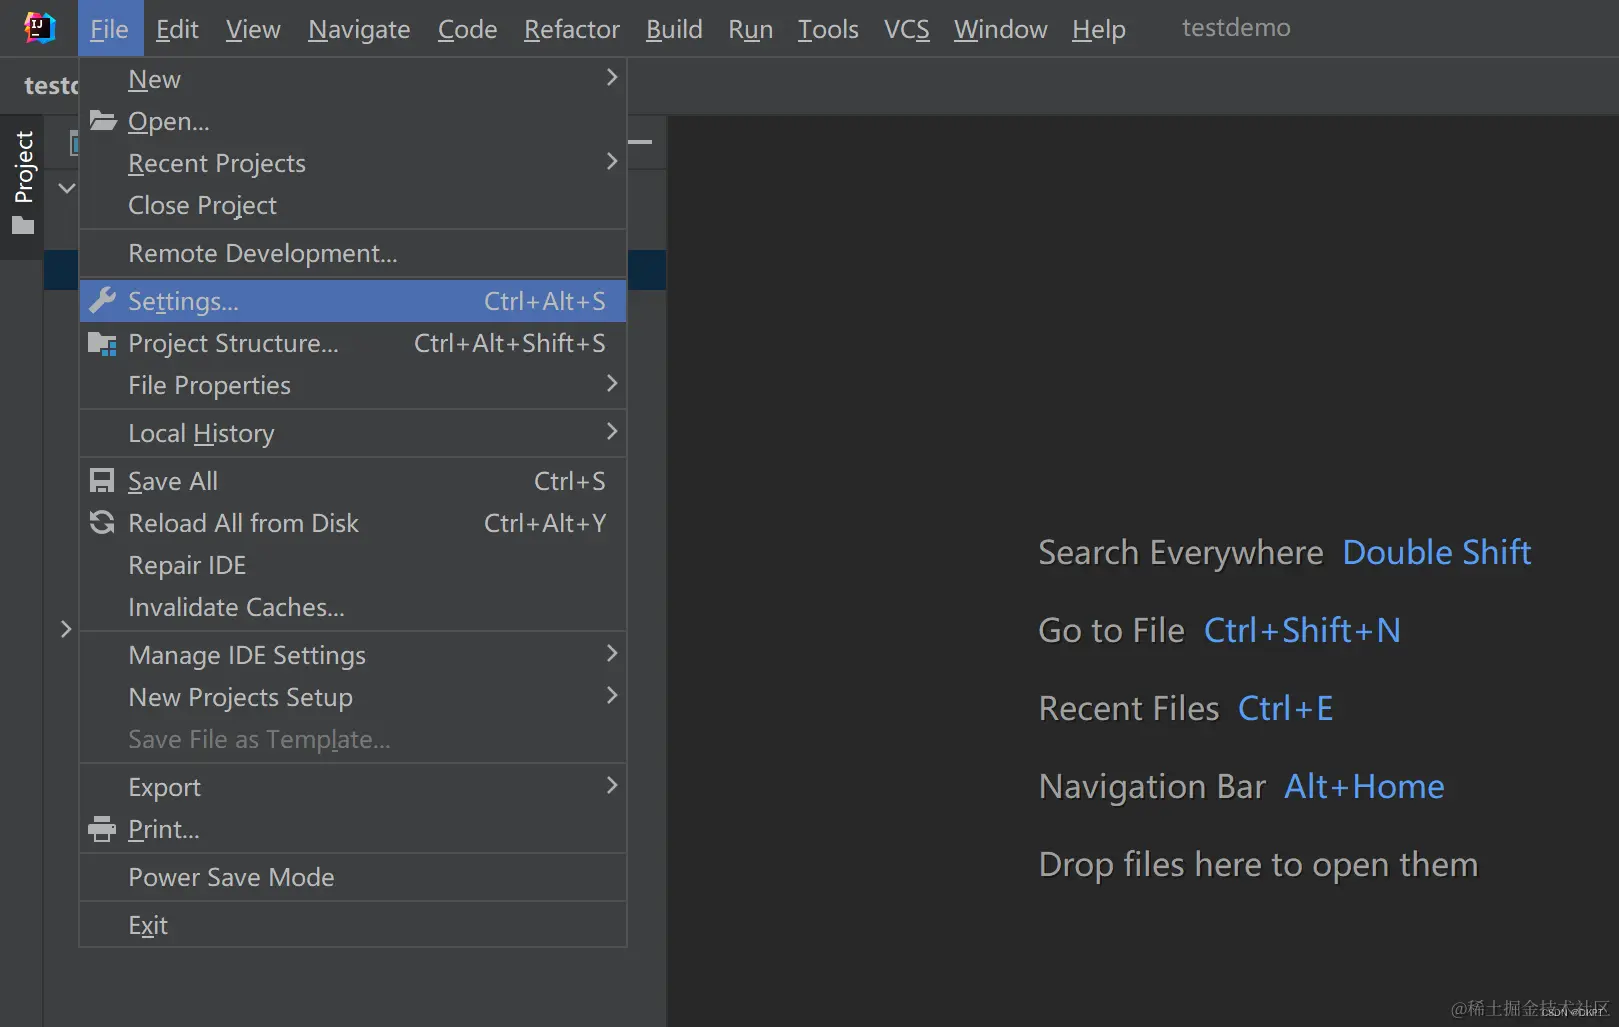Select Invalidate Caches... entry
The height and width of the screenshot is (1027, 1619).
353,607
